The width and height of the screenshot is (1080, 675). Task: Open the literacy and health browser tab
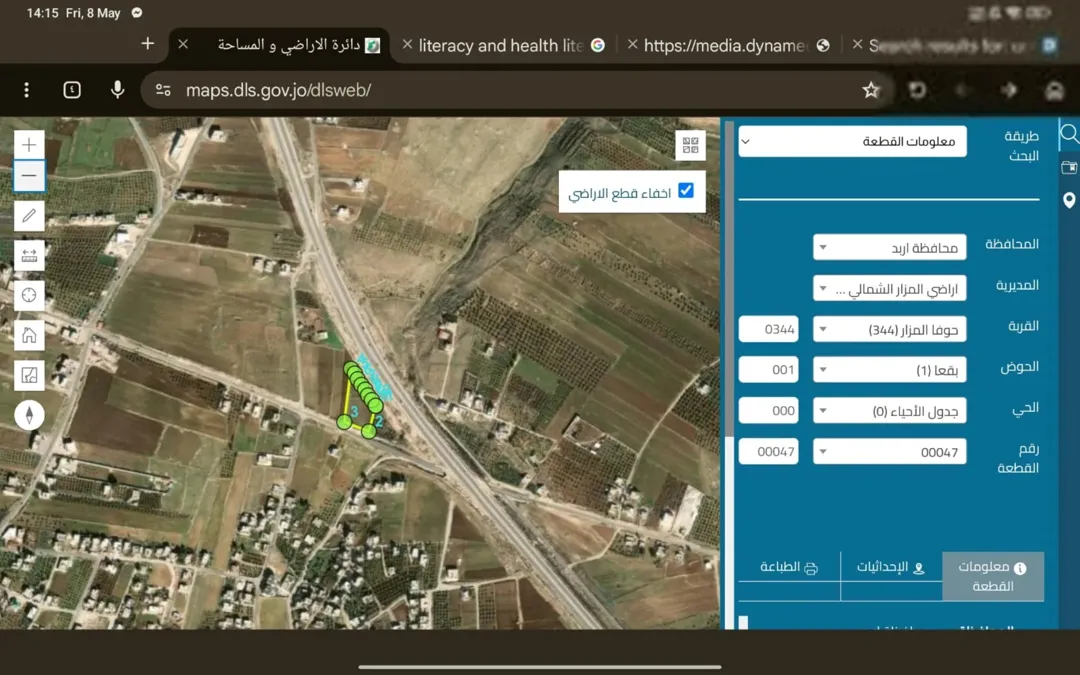coord(501,45)
